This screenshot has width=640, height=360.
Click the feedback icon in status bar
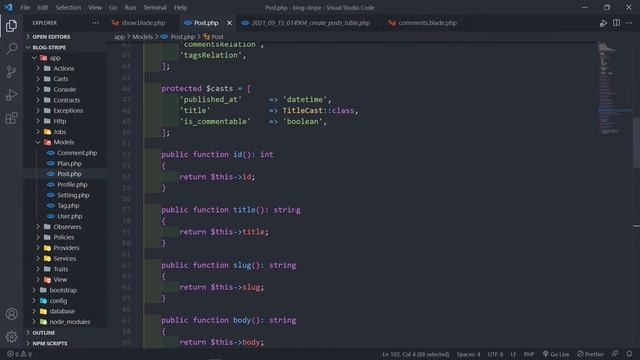click(x=615, y=354)
